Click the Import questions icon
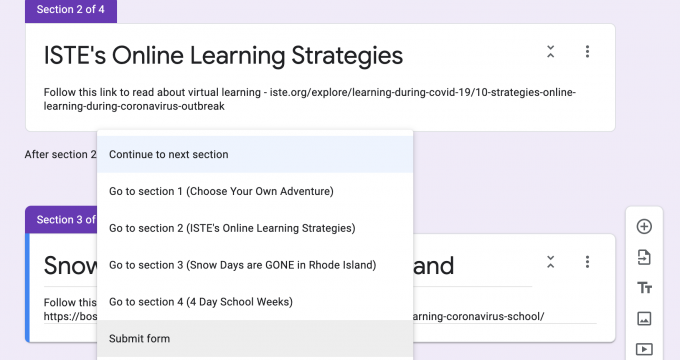 click(x=644, y=257)
